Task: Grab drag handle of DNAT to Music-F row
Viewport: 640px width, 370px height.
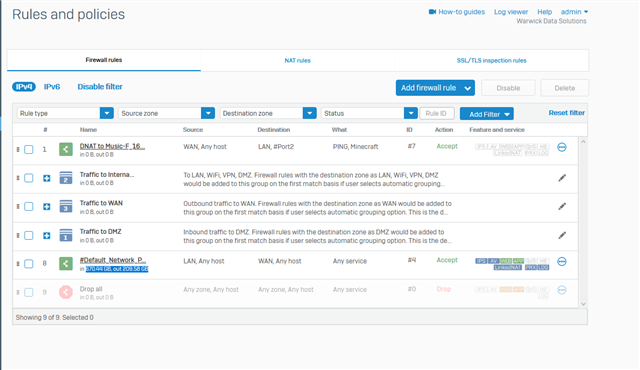Action: coord(18,149)
